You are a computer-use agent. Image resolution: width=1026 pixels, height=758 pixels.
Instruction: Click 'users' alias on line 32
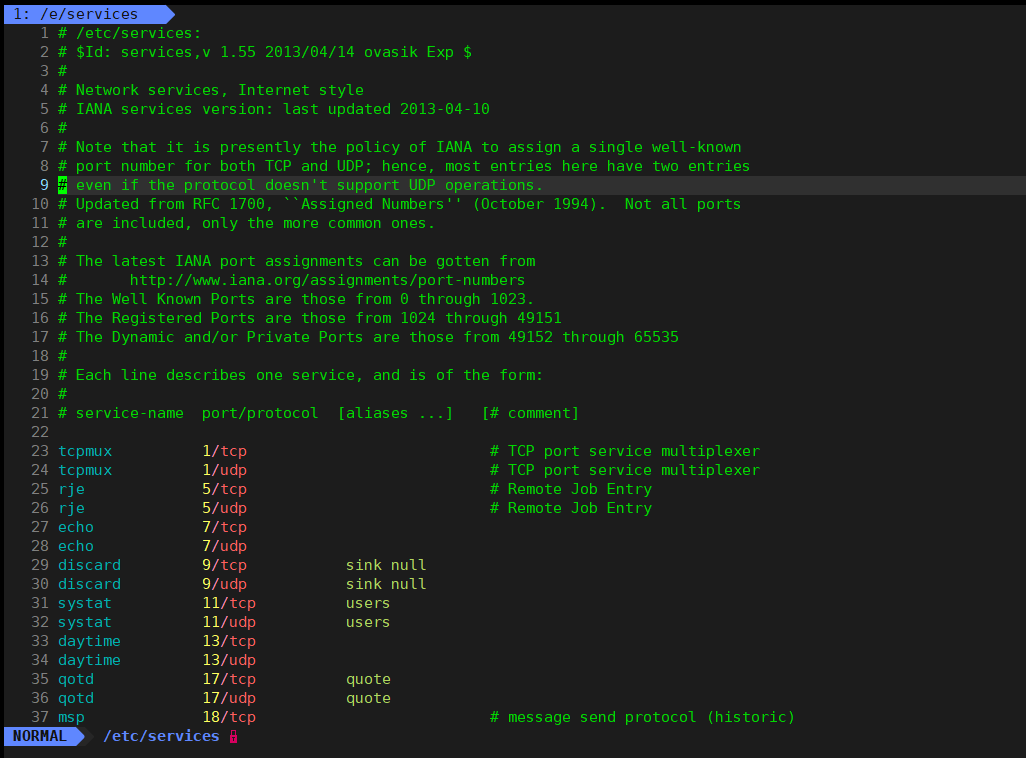pyautogui.click(x=368, y=622)
